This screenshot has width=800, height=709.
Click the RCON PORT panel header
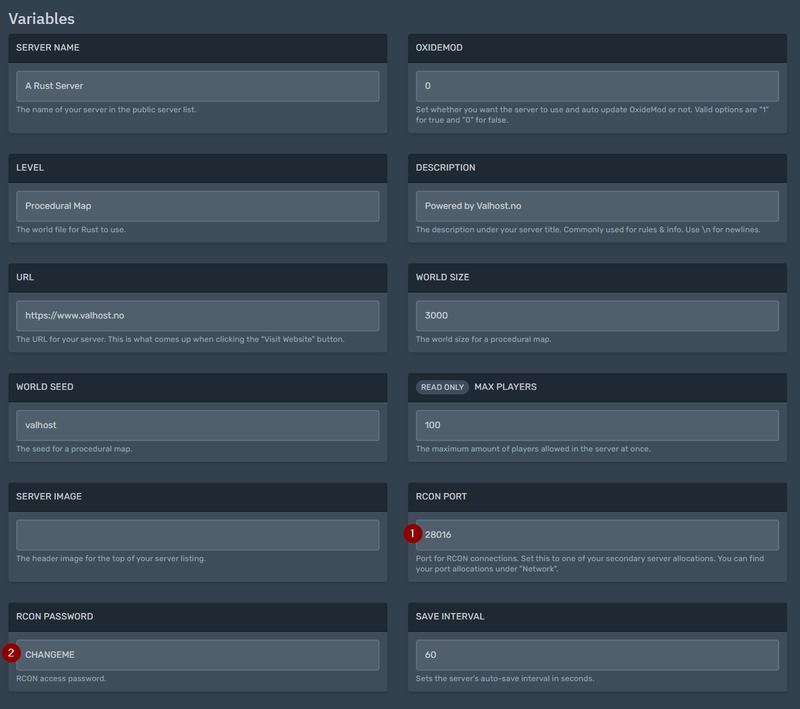[597, 497]
